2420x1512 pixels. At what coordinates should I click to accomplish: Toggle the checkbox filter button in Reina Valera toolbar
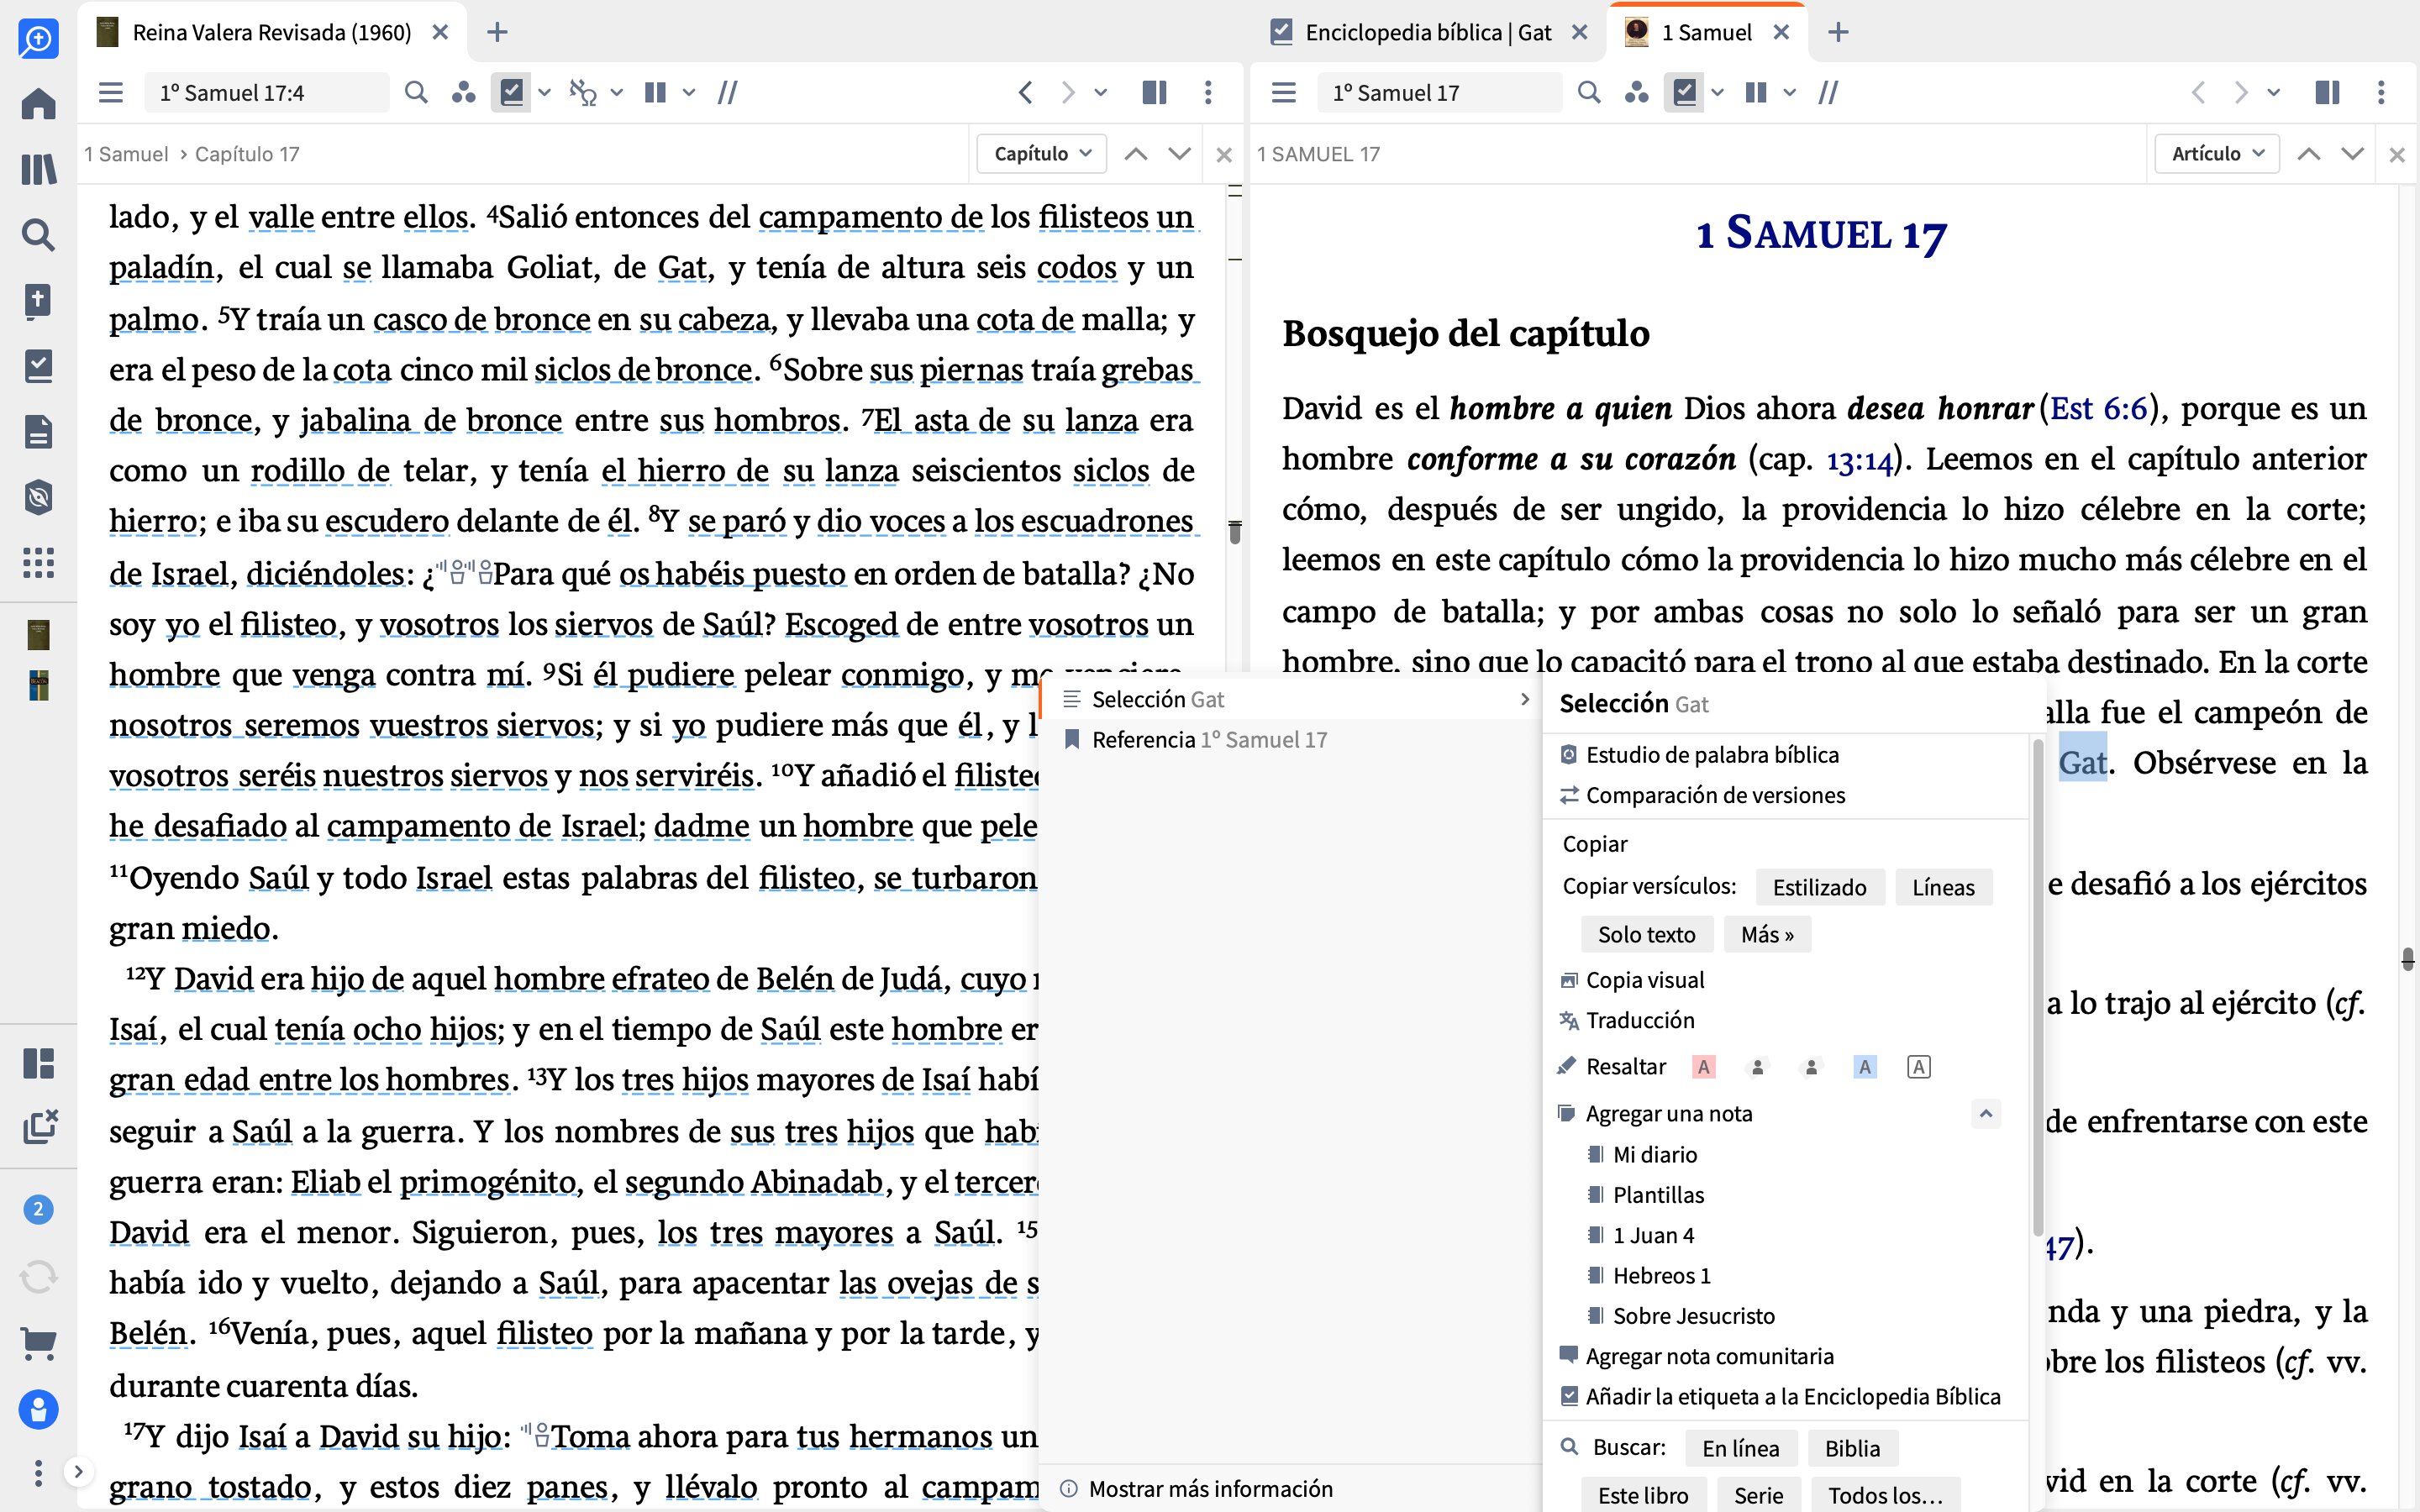(511, 93)
